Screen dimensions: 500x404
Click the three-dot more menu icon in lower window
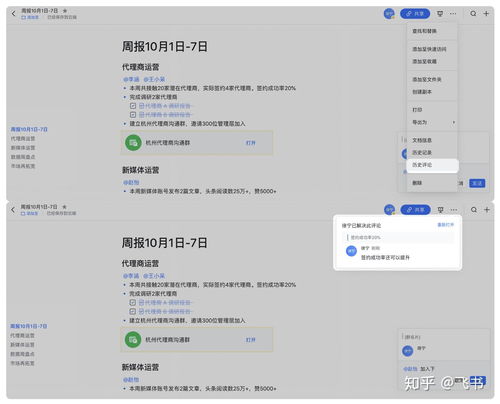[x=454, y=210]
